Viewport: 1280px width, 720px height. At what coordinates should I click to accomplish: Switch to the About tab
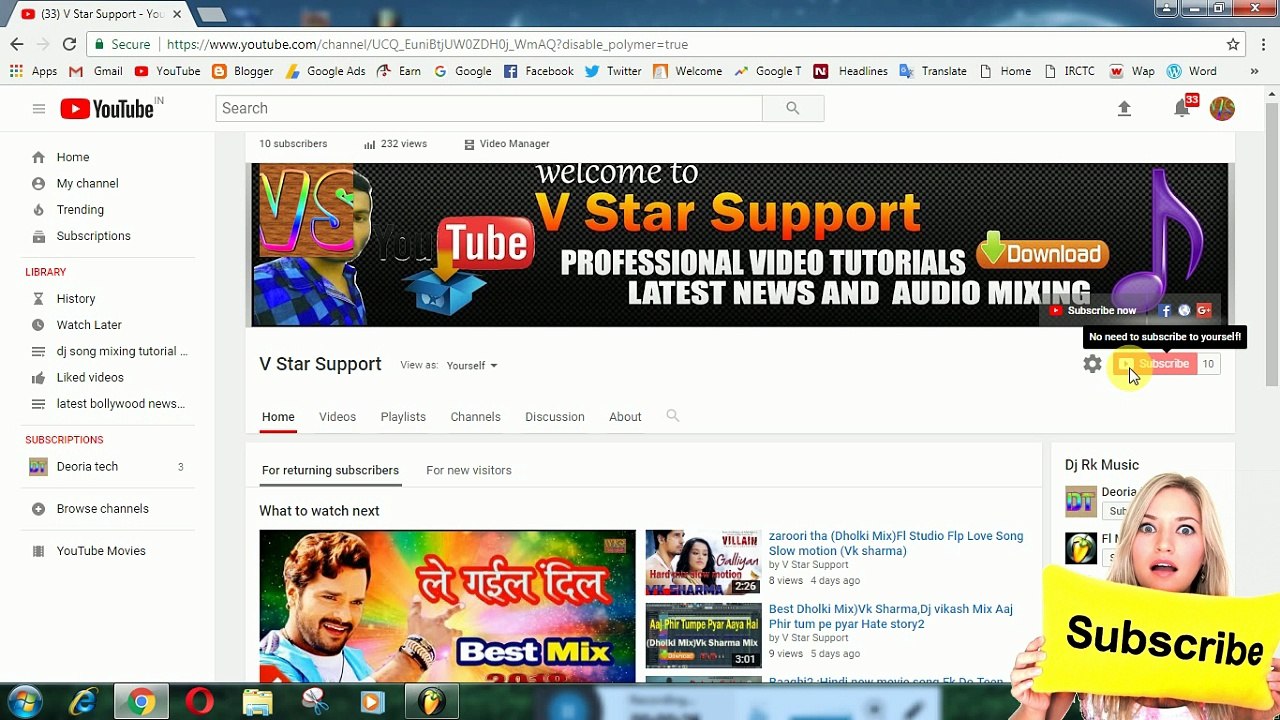click(x=625, y=417)
